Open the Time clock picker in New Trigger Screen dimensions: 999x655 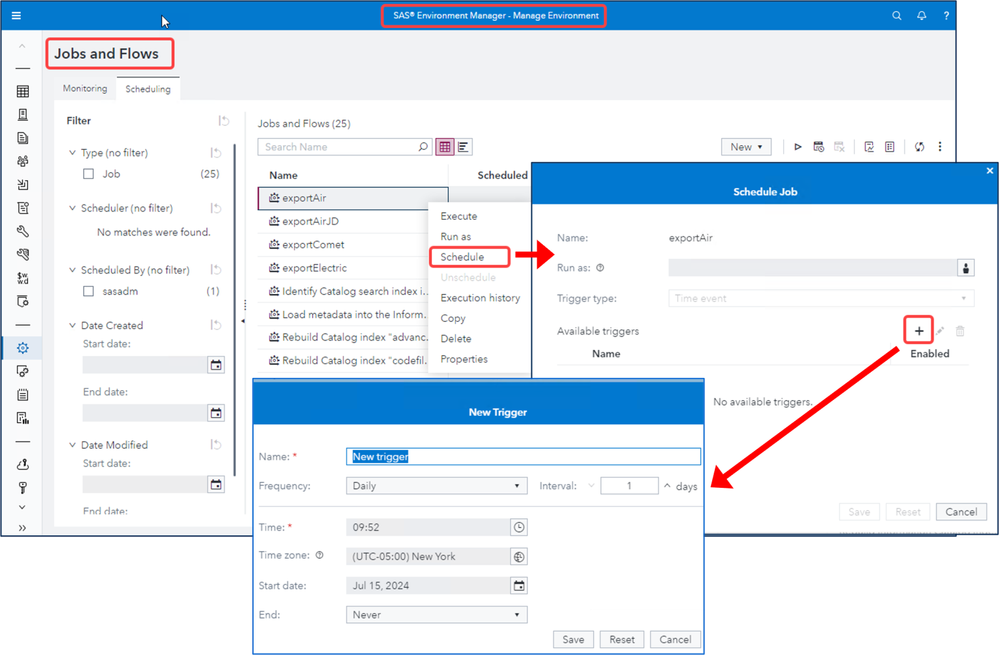click(519, 528)
